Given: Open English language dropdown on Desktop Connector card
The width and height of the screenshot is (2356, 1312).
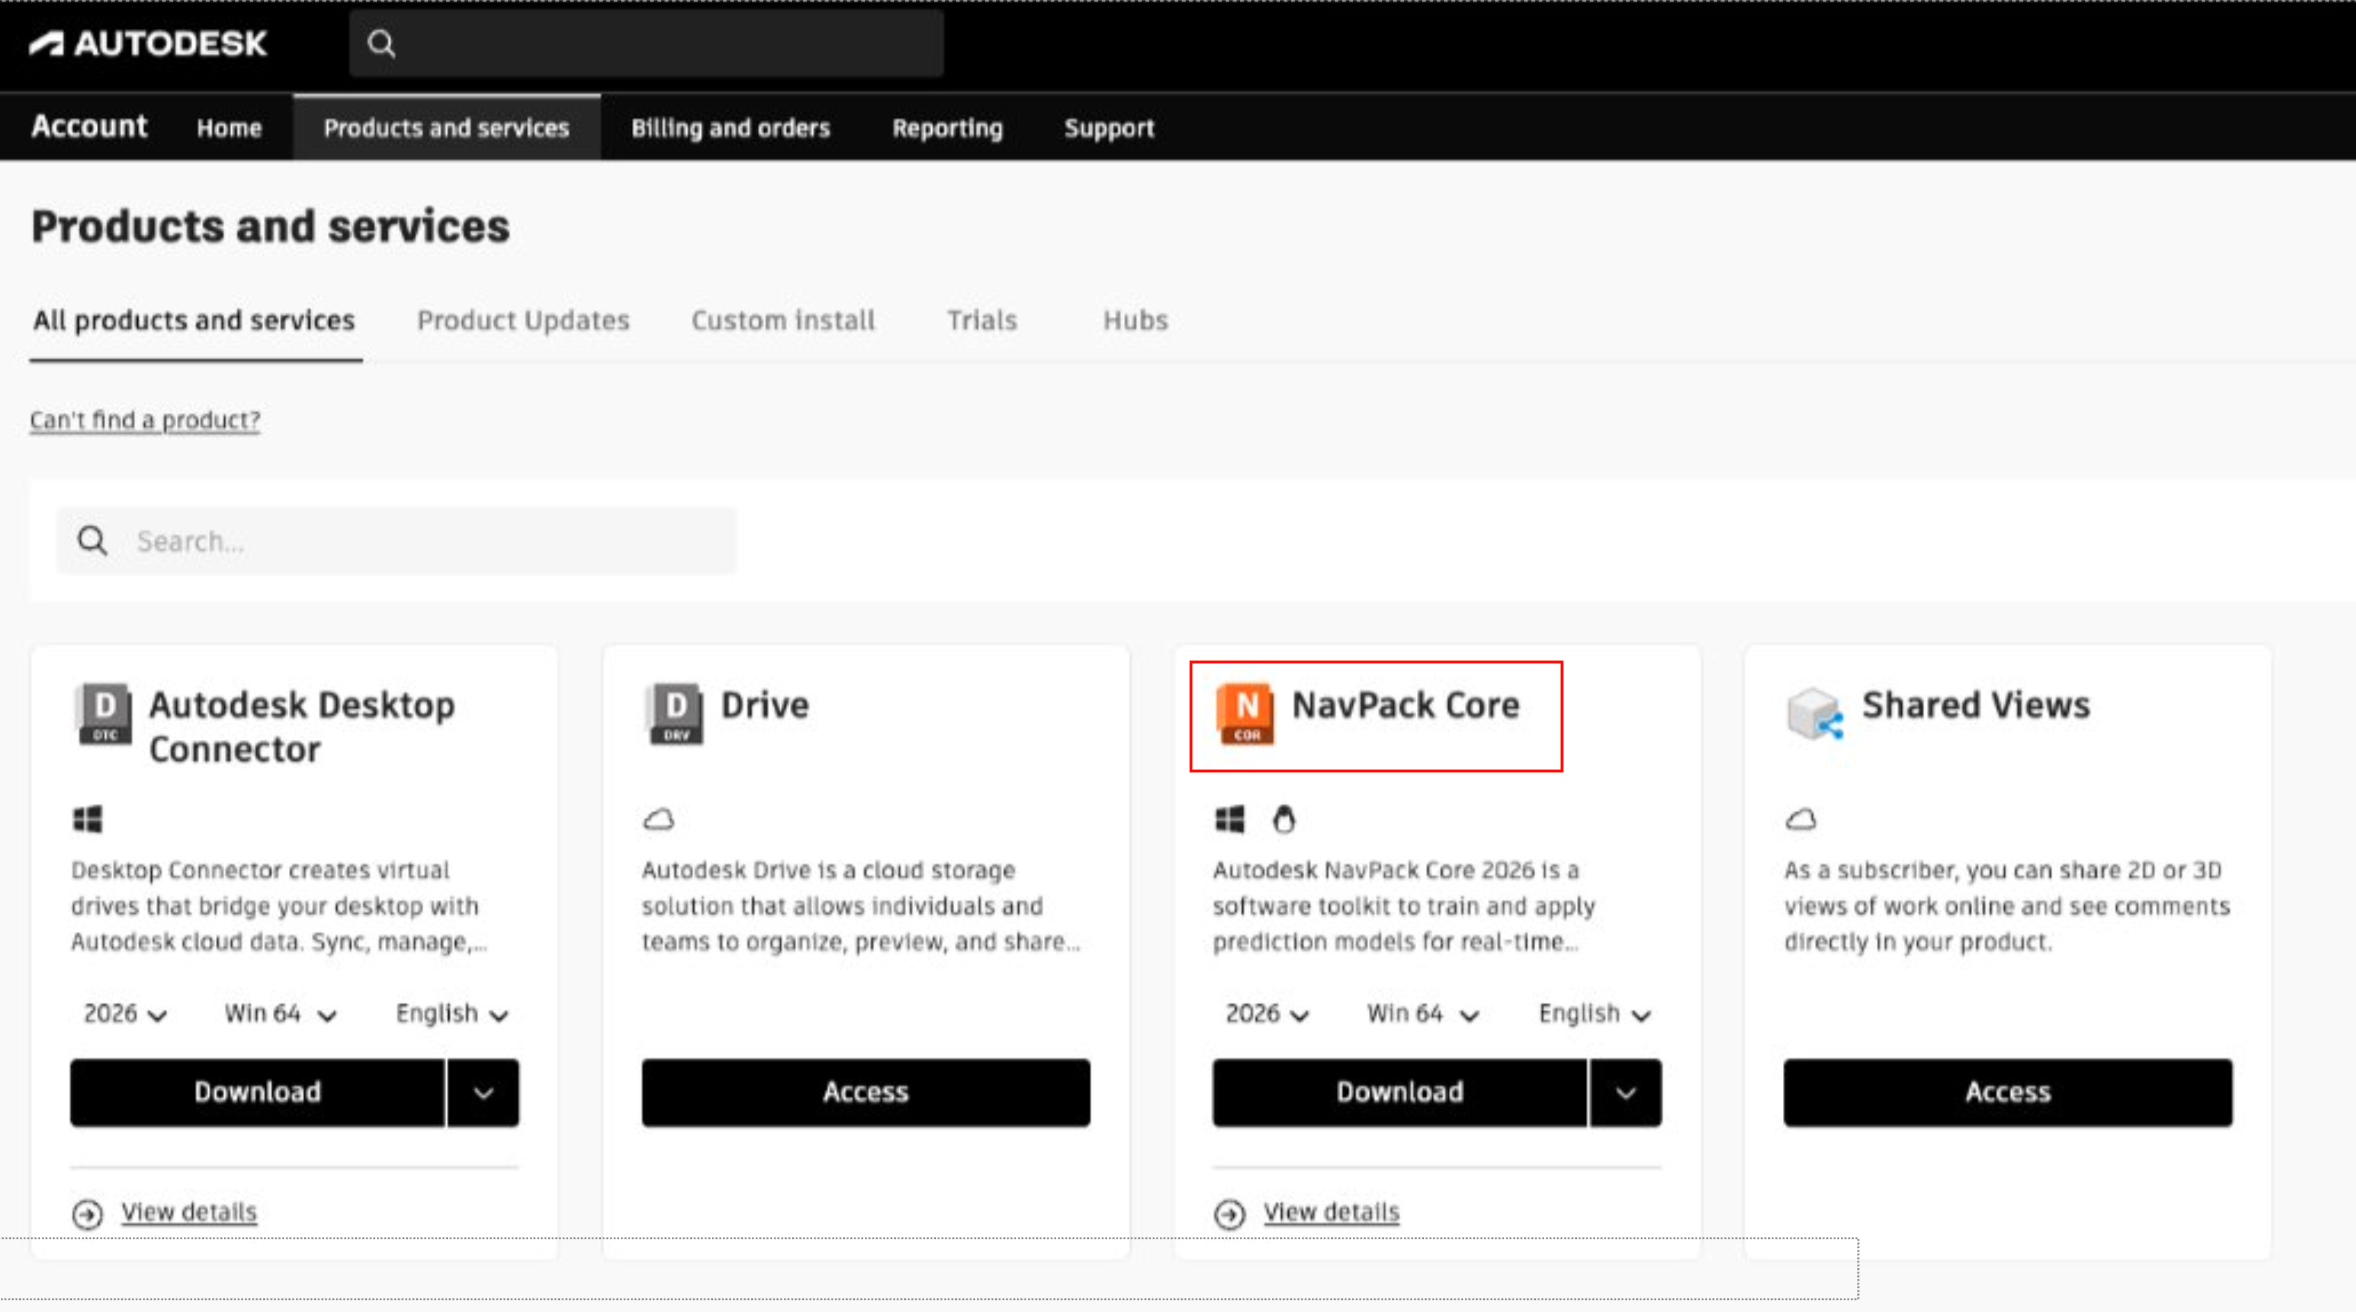Looking at the screenshot, I should 452,1014.
